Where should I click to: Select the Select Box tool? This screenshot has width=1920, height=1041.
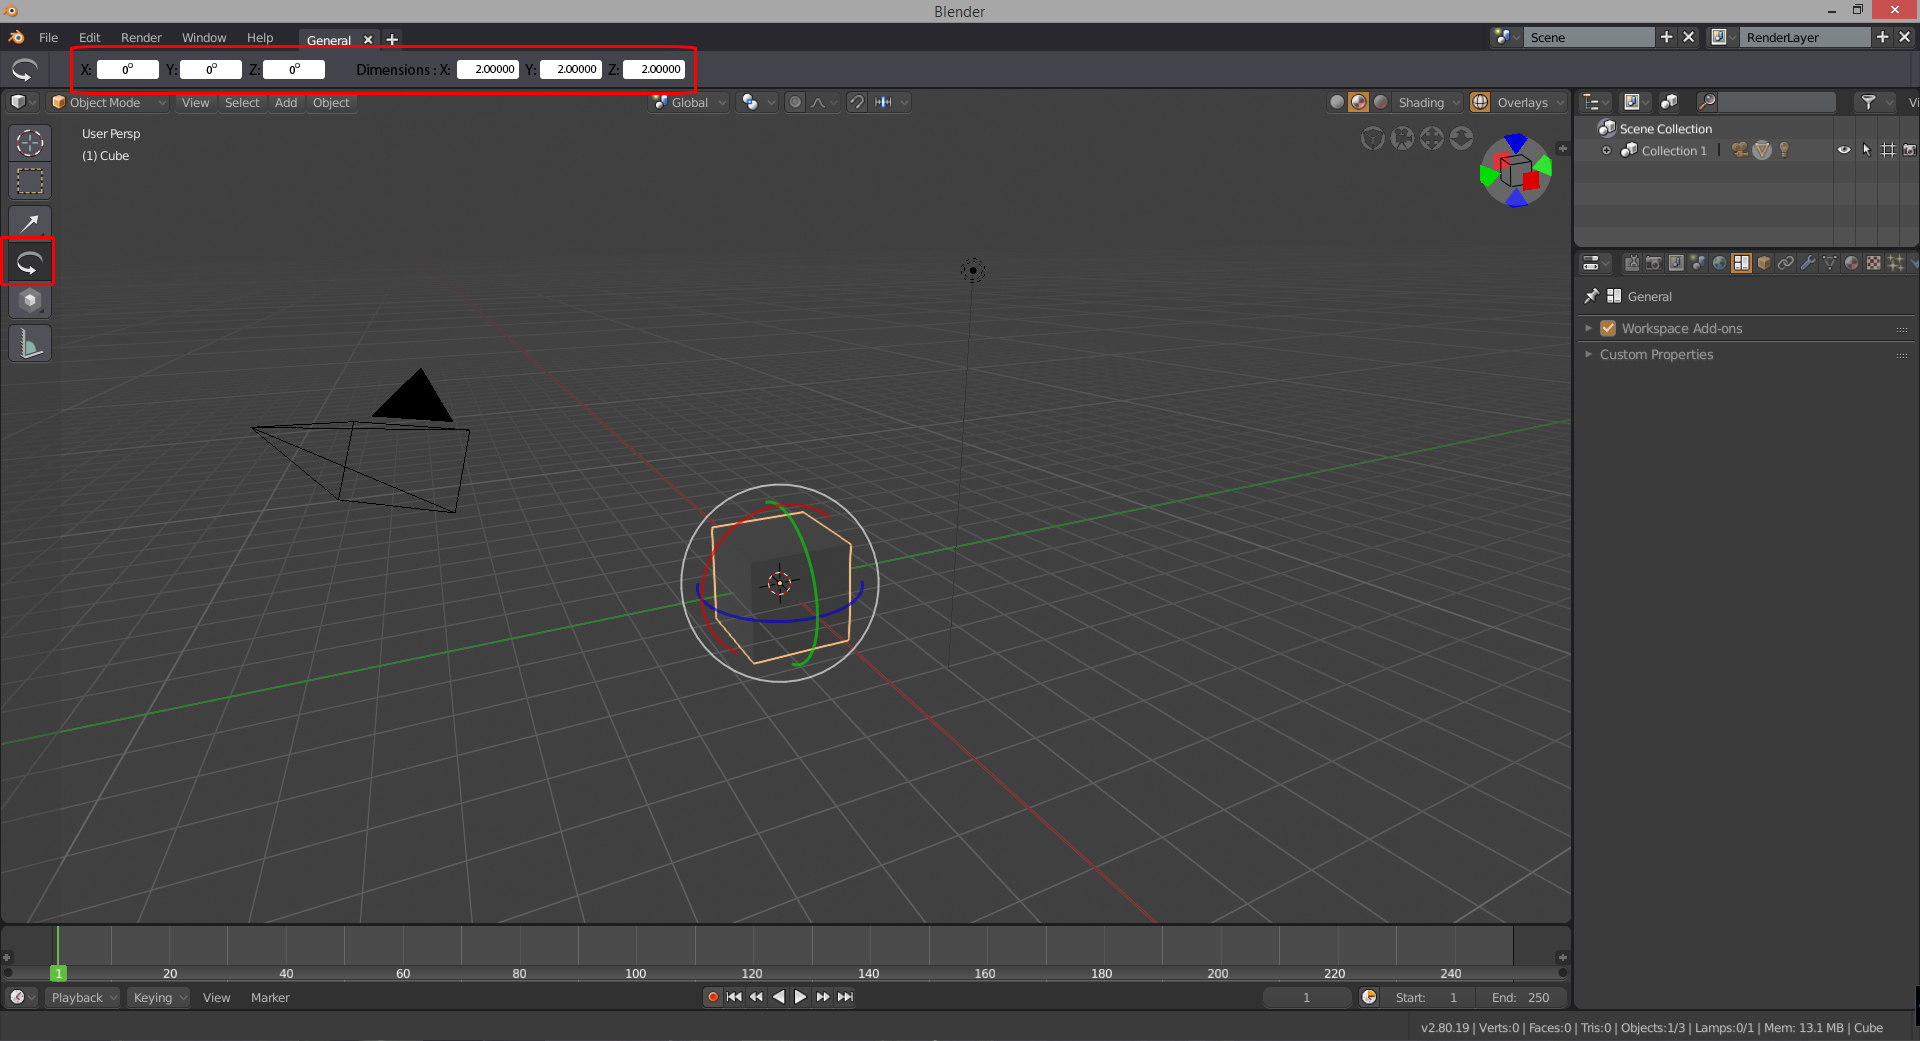30,182
